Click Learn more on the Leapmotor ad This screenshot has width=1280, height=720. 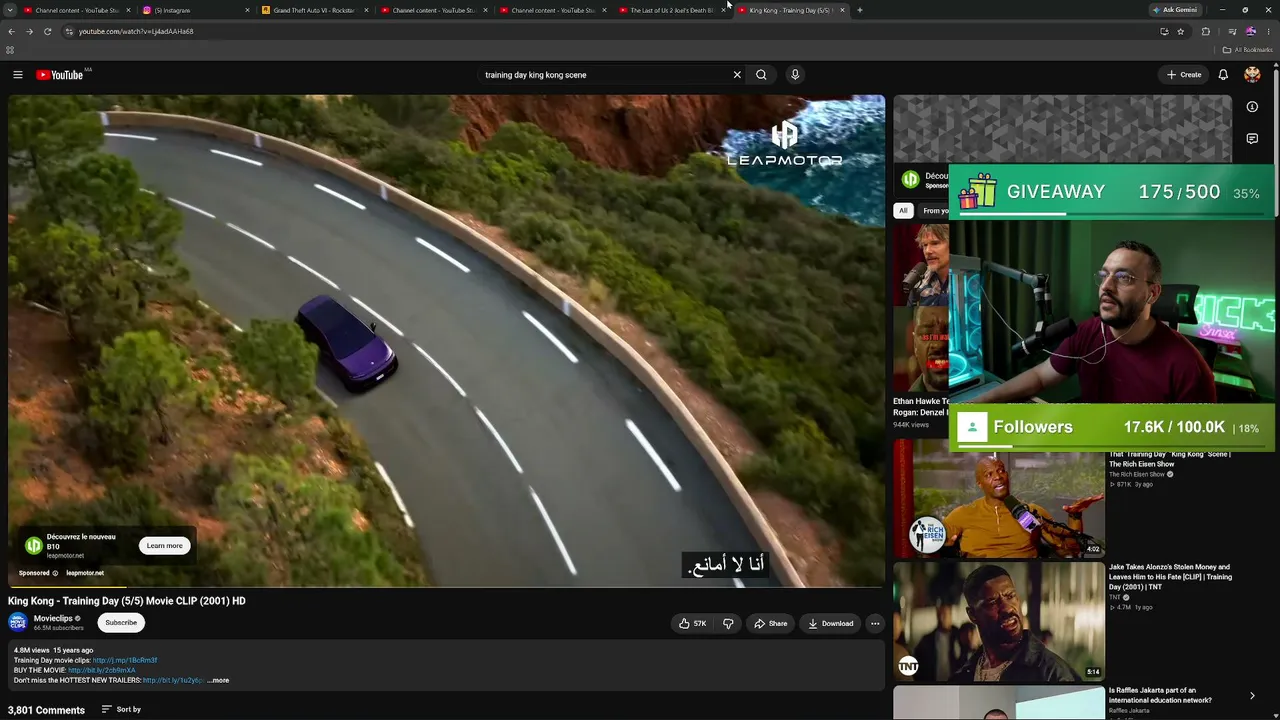click(x=164, y=546)
